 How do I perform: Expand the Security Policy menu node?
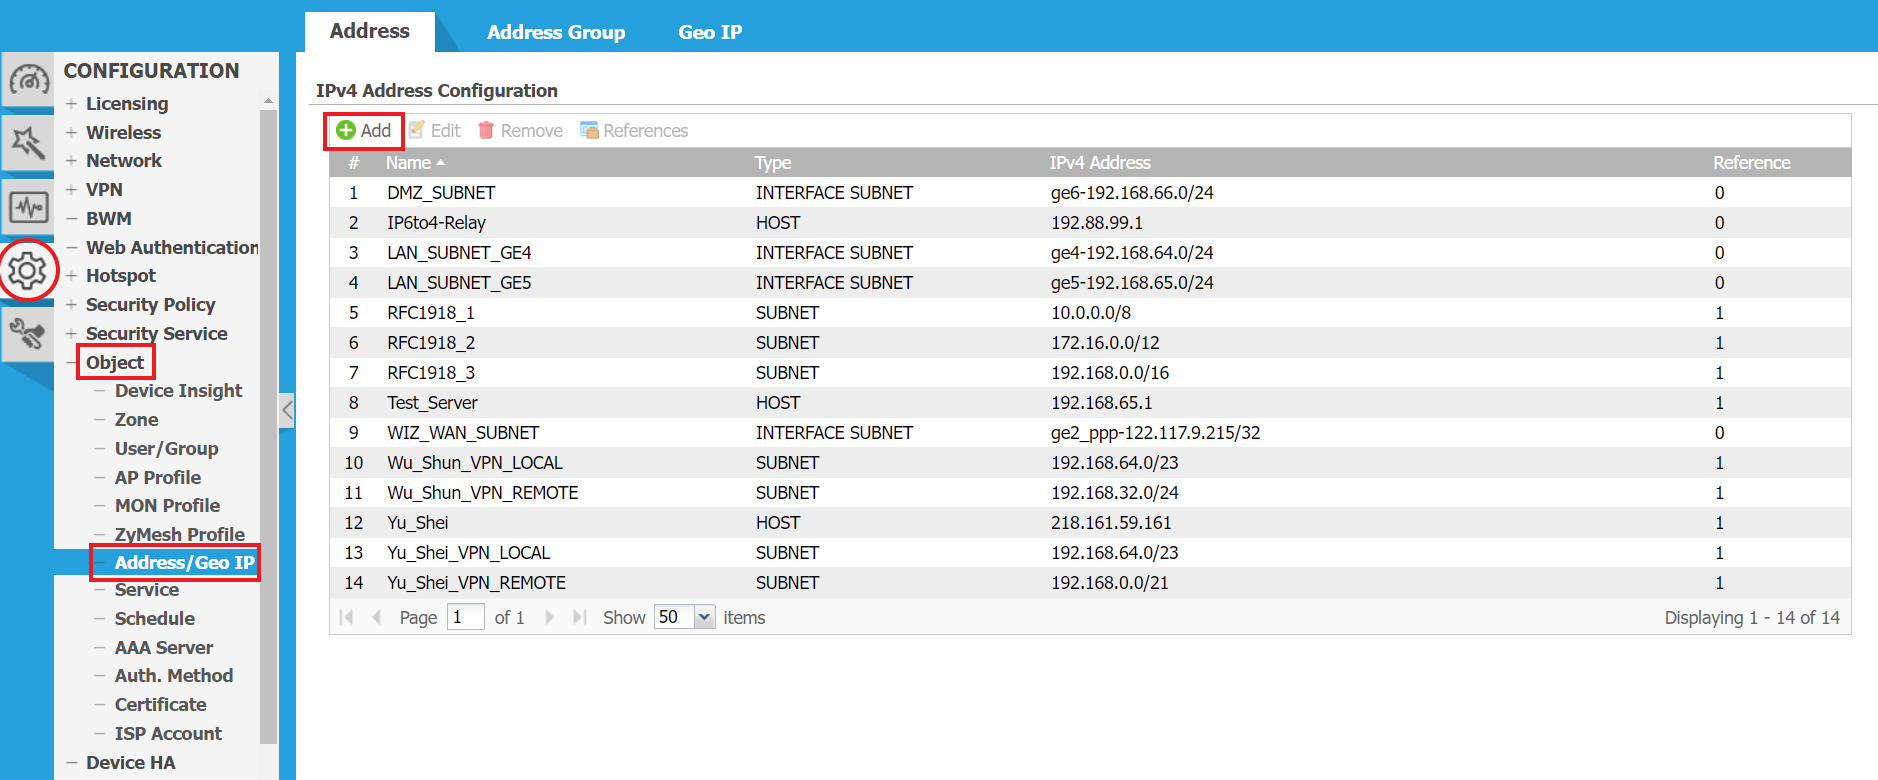71,305
